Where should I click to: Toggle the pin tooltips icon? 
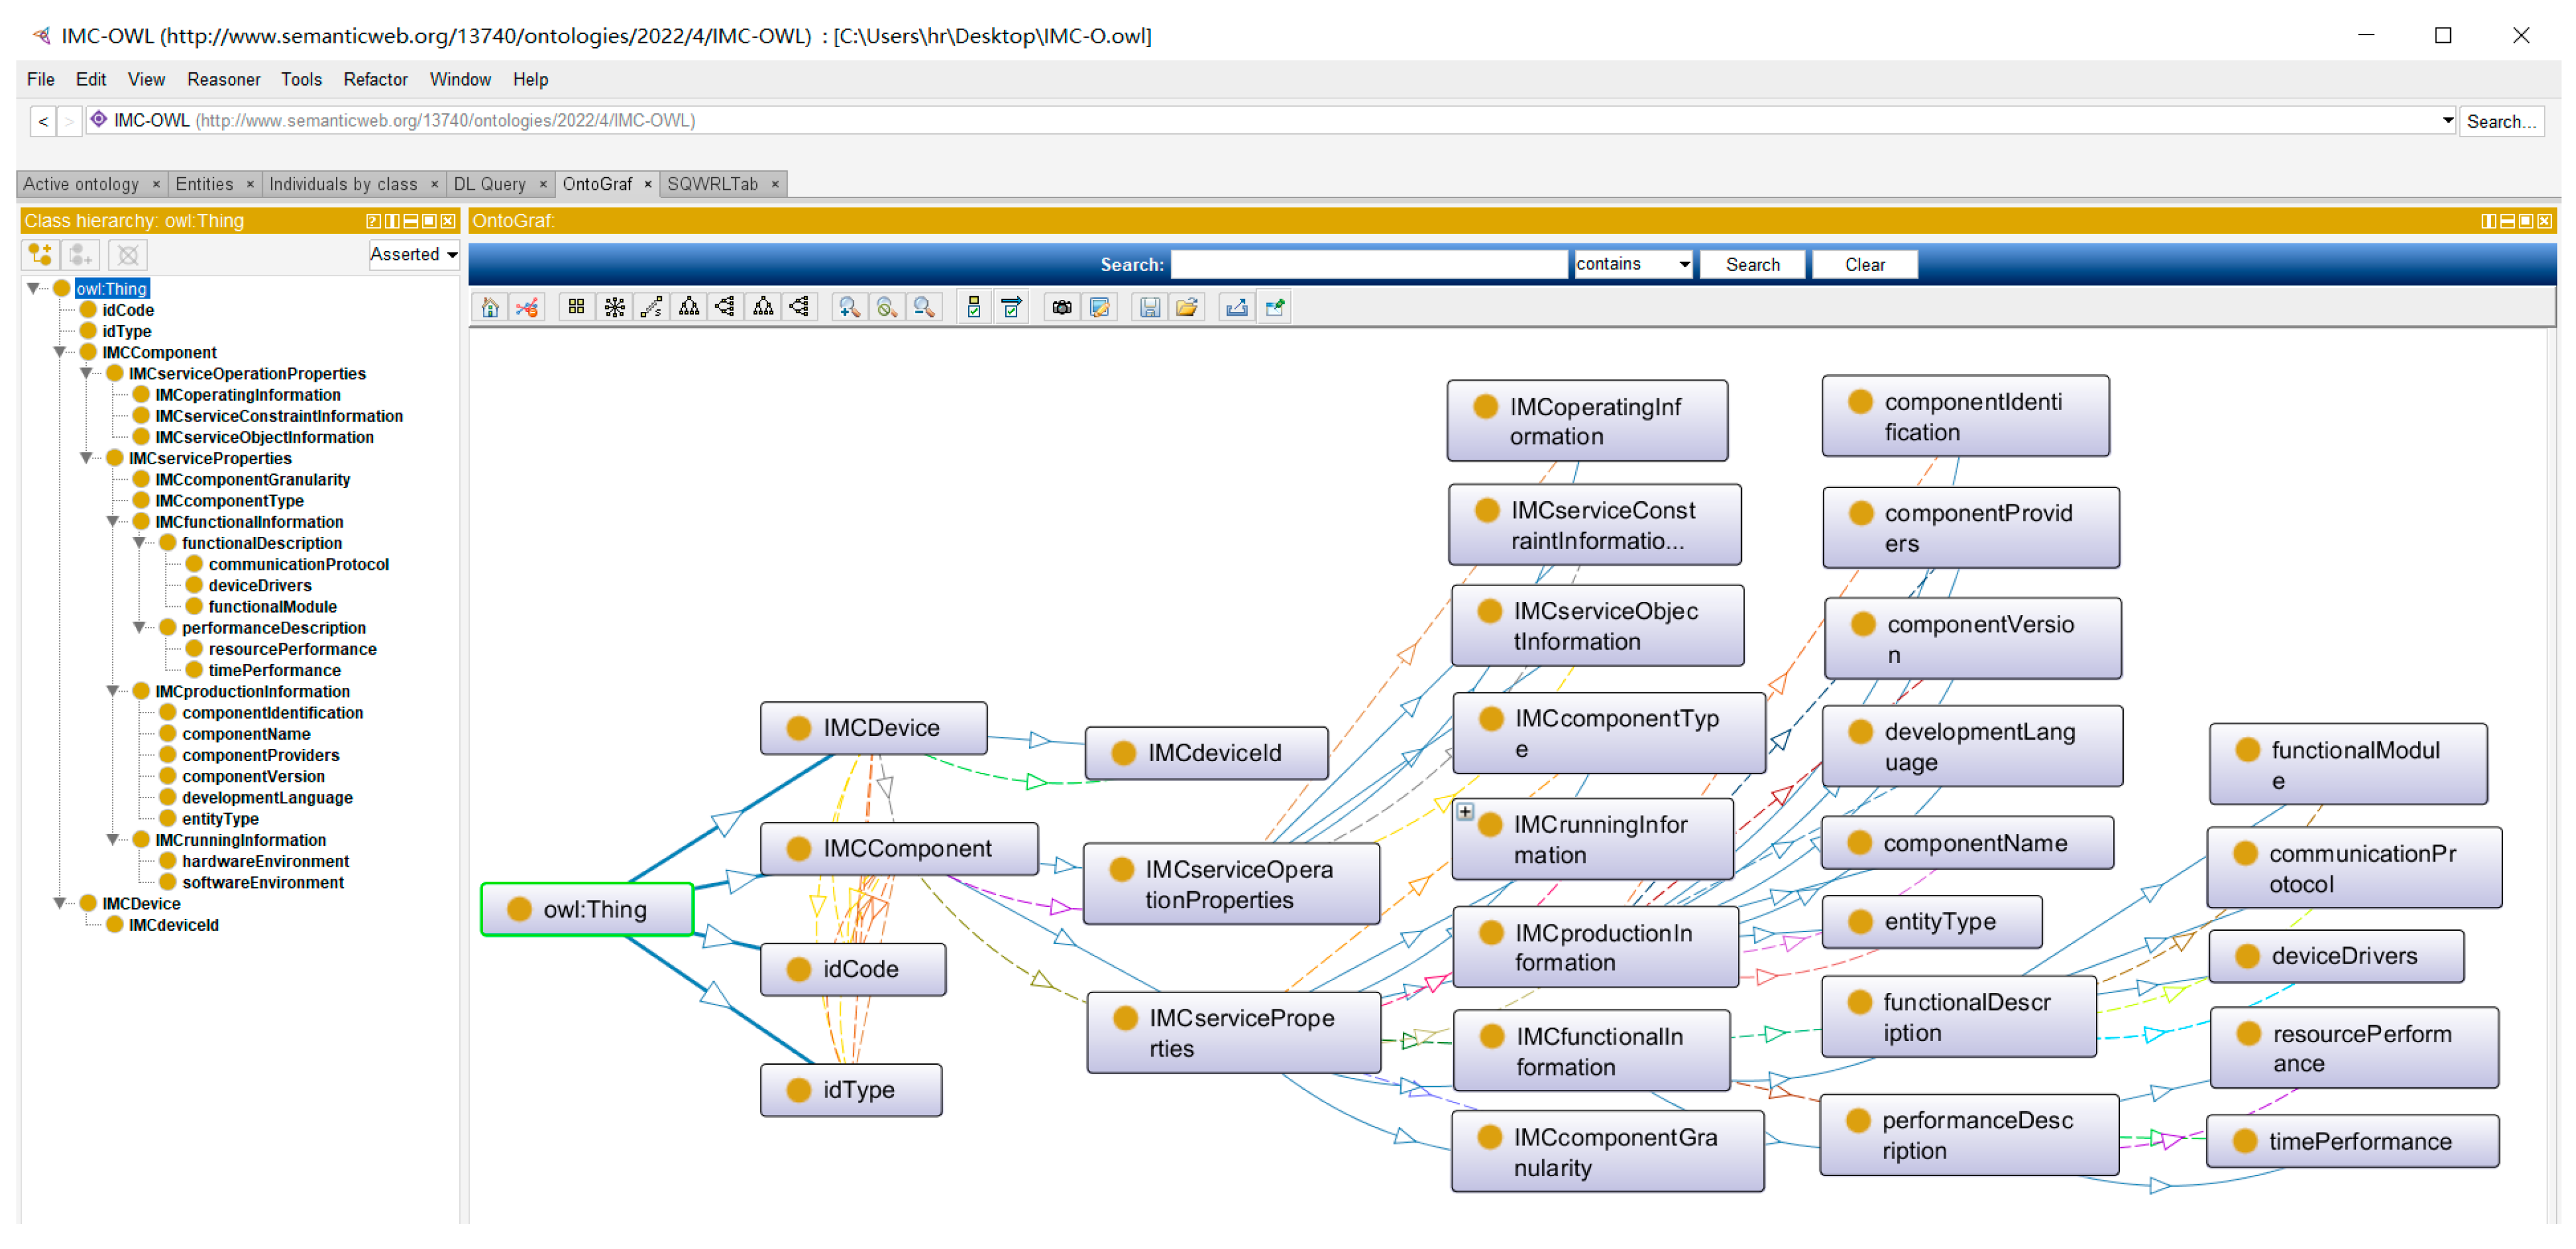click(x=1275, y=308)
